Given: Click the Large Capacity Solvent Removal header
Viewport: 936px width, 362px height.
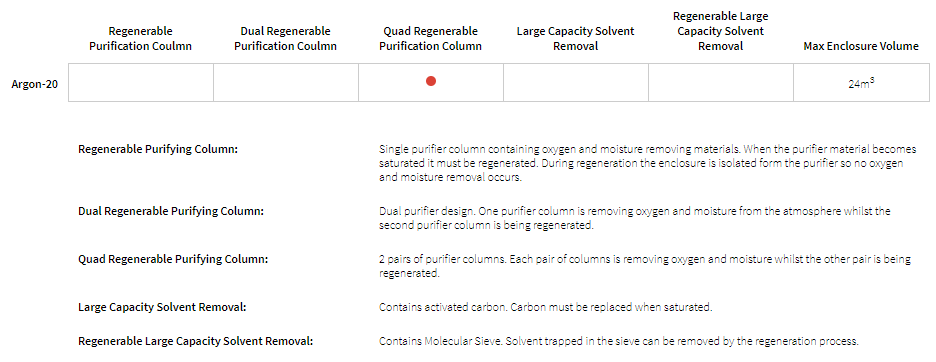Looking at the screenshot, I should (x=575, y=38).
